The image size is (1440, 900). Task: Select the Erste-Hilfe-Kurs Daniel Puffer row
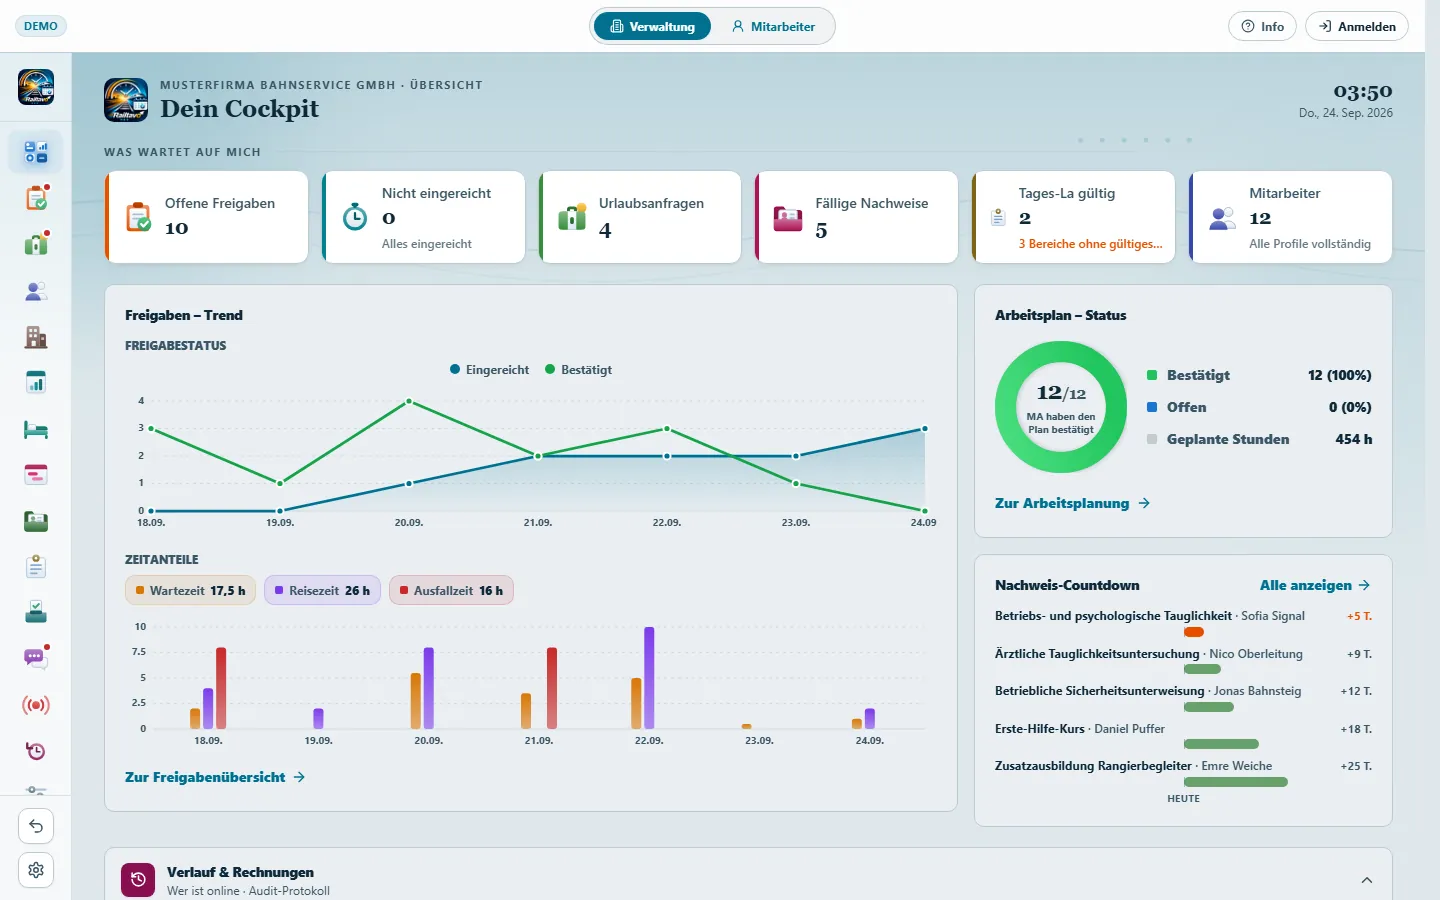point(1183,736)
